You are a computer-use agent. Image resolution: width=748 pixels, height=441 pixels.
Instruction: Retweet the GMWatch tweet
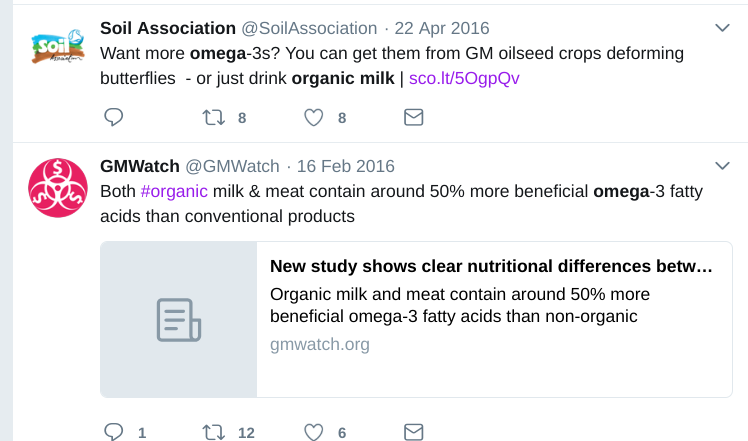[214, 432]
